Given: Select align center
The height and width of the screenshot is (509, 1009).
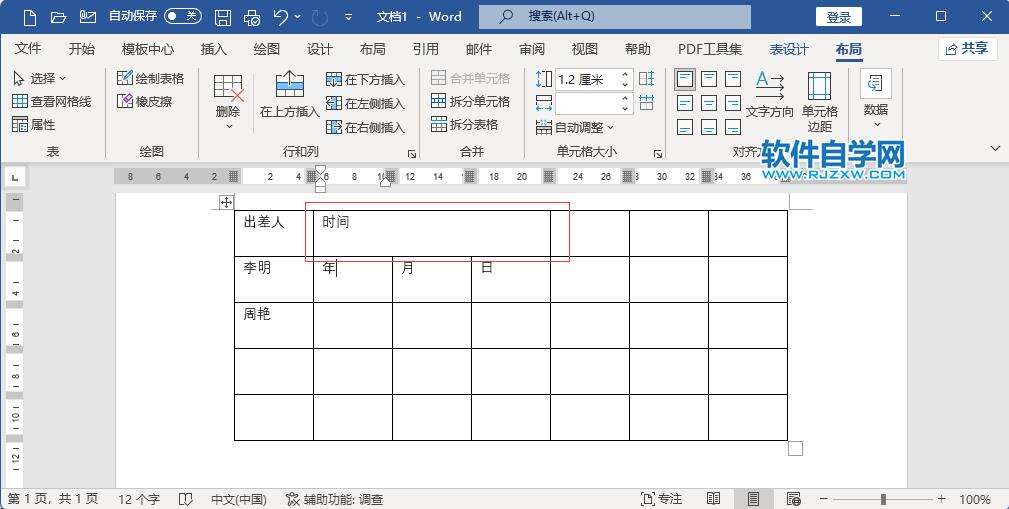Looking at the screenshot, I should [709, 103].
